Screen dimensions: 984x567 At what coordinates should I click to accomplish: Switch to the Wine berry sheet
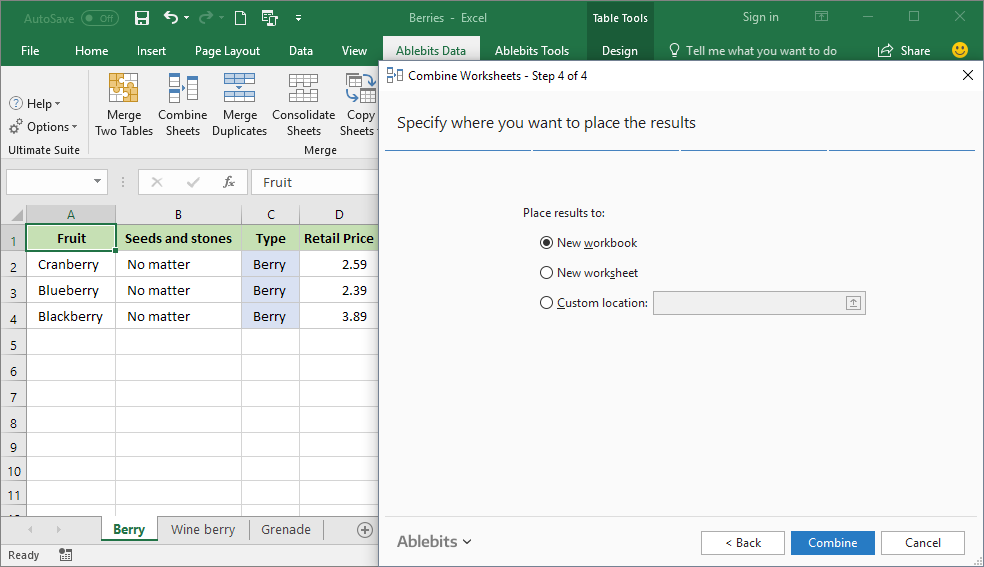click(x=203, y=529)
